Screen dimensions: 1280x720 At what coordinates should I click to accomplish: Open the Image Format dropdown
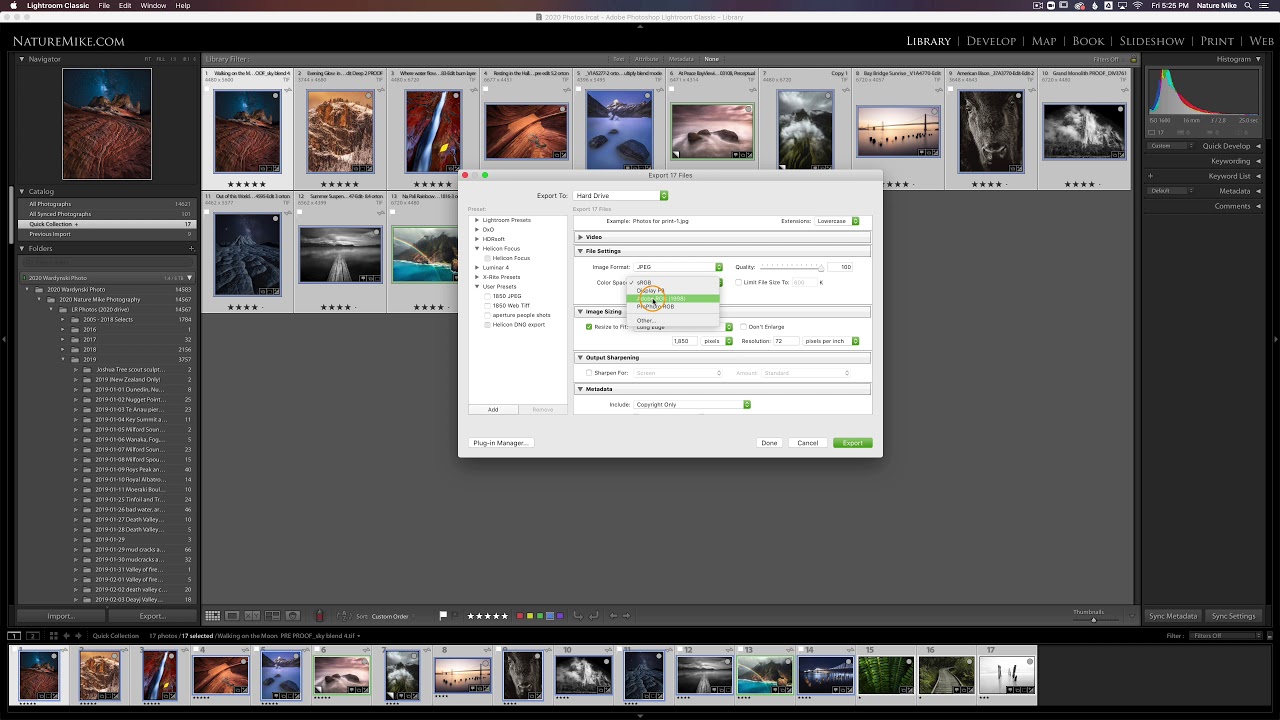[x=678, y=267]
